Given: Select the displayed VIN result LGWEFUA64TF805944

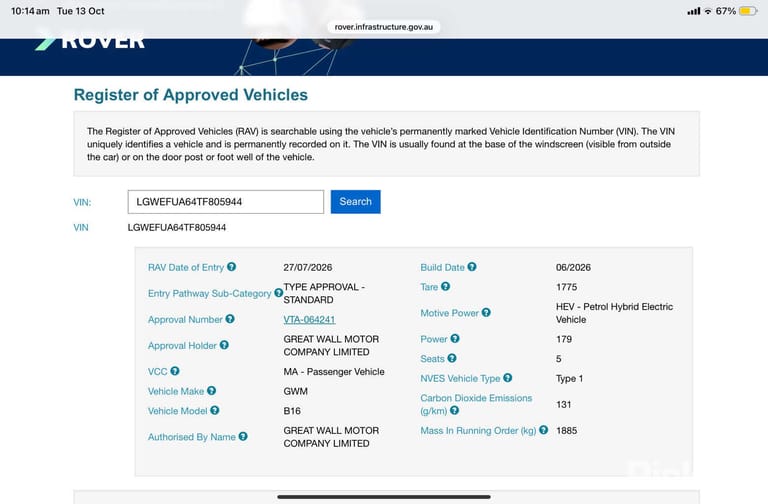Looking at the screenshot, I should [x=177, y=227].
